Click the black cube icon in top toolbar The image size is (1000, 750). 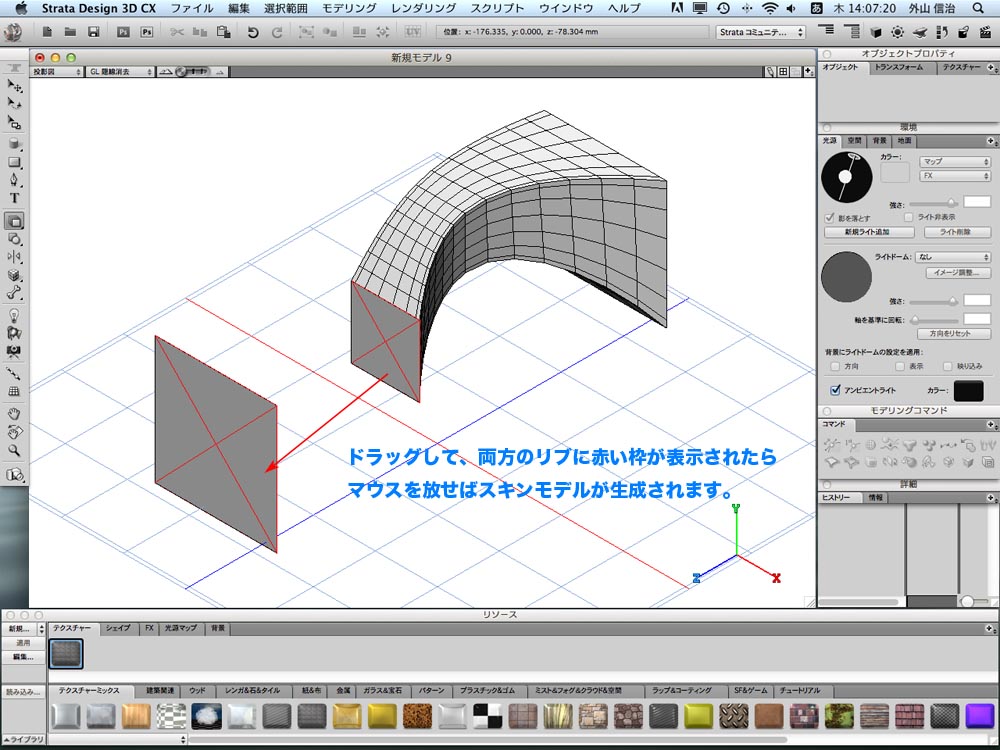(x=876, y=32)
